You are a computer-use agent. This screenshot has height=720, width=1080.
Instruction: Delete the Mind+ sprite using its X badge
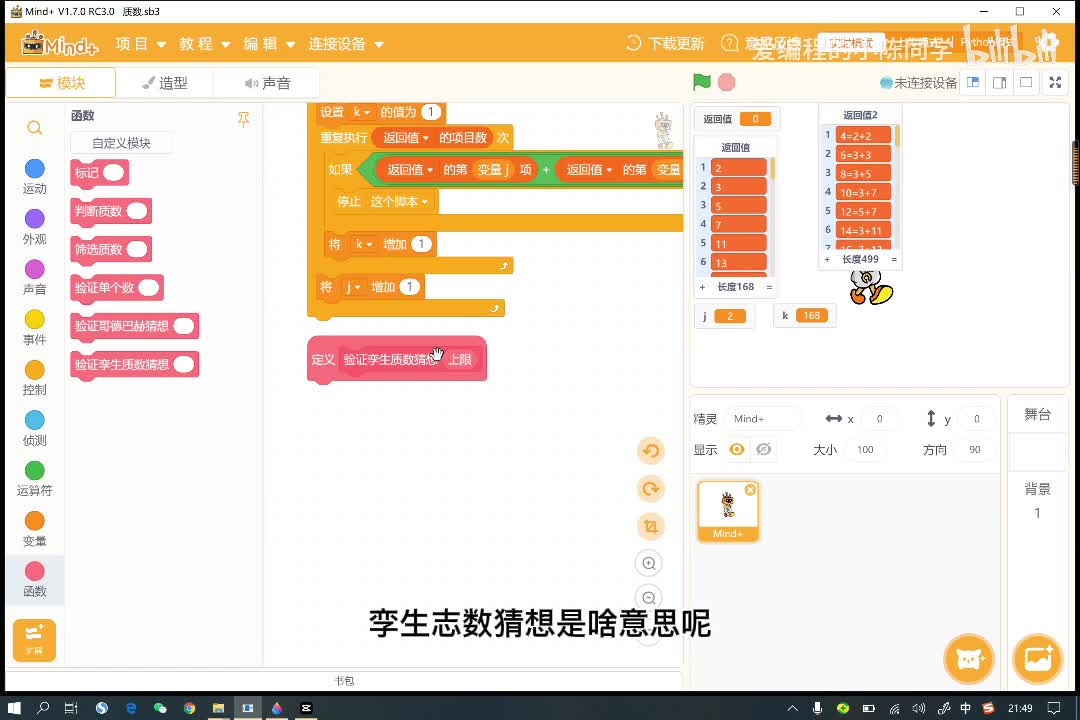click(x=750, y=489)
